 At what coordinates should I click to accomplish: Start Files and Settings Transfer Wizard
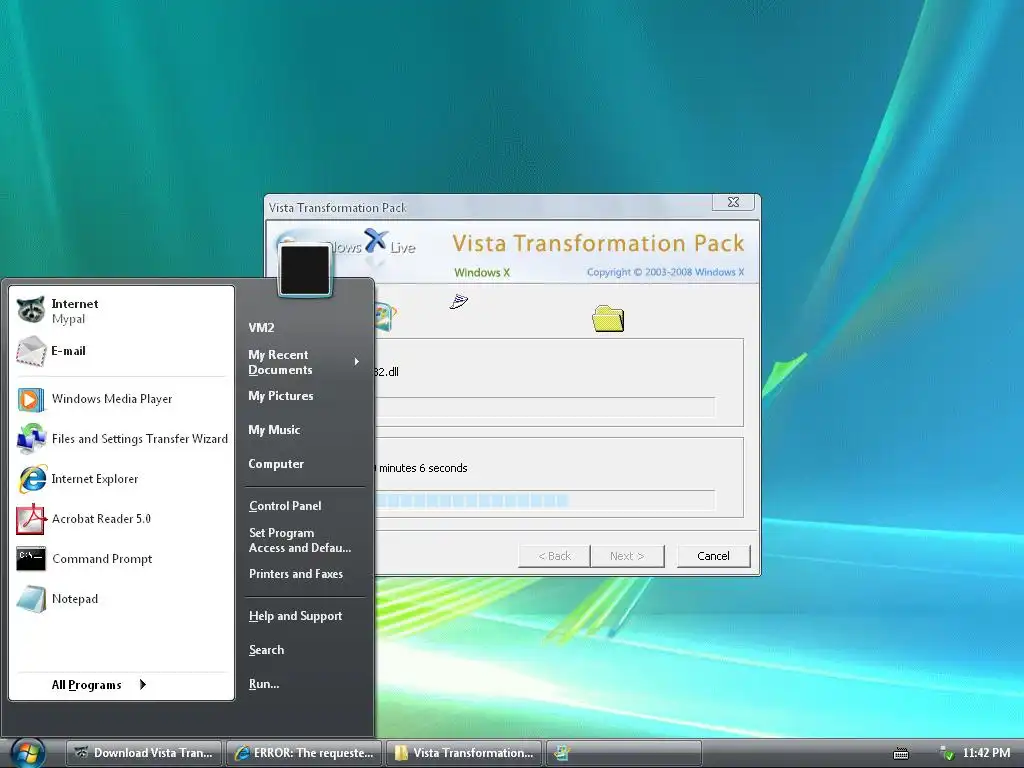121,439
